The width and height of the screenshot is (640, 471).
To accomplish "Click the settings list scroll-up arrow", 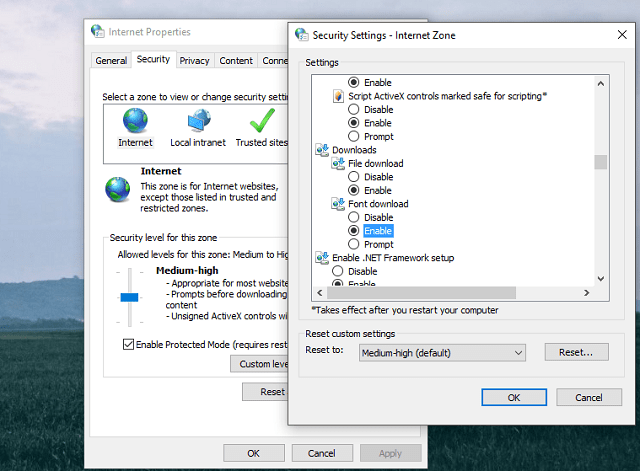I will pos(600,84).
